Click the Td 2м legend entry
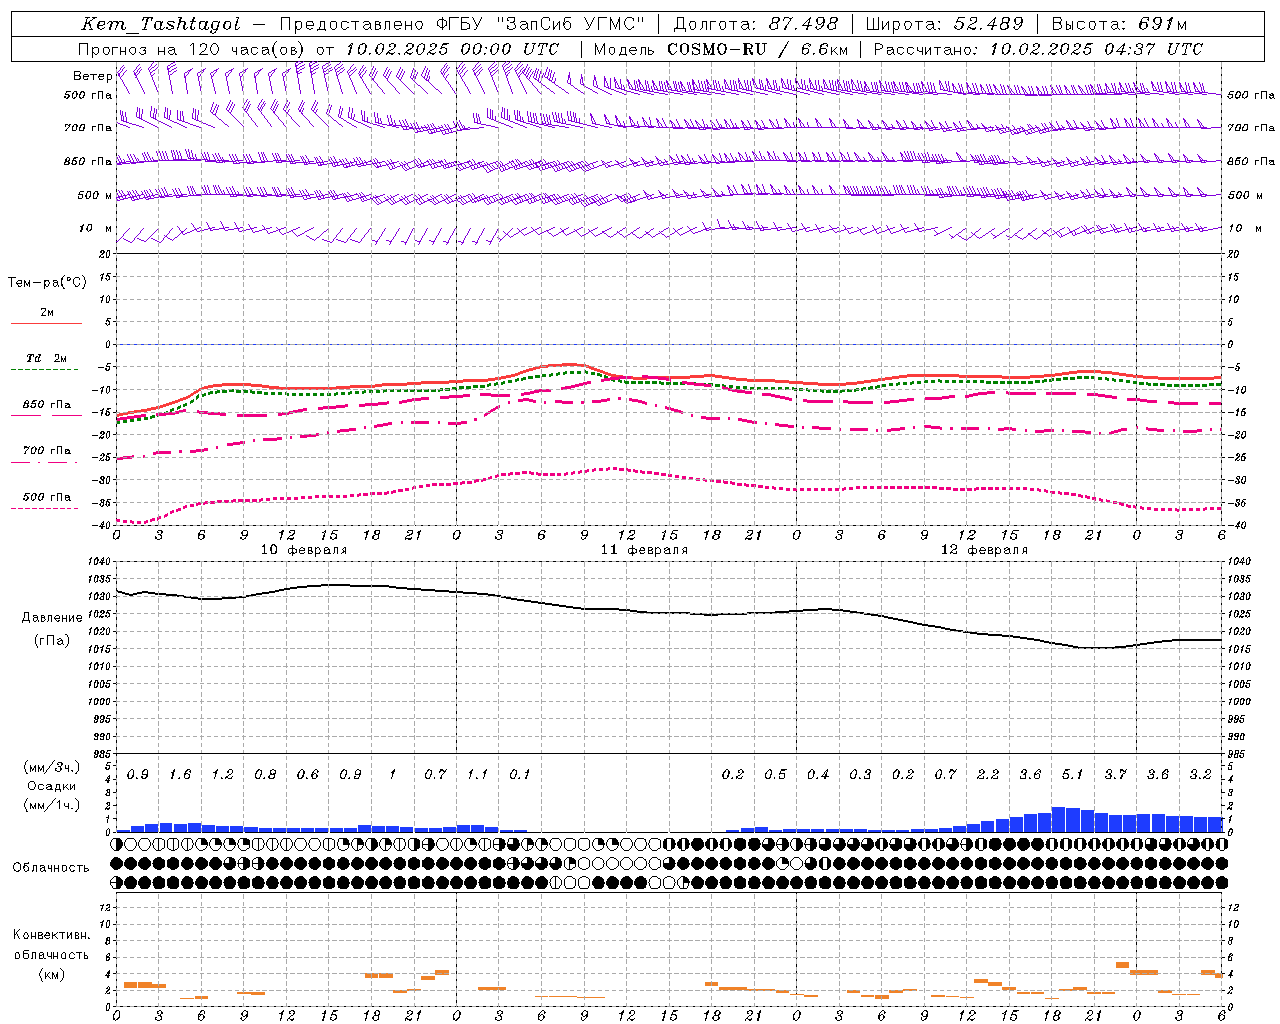 46,358
